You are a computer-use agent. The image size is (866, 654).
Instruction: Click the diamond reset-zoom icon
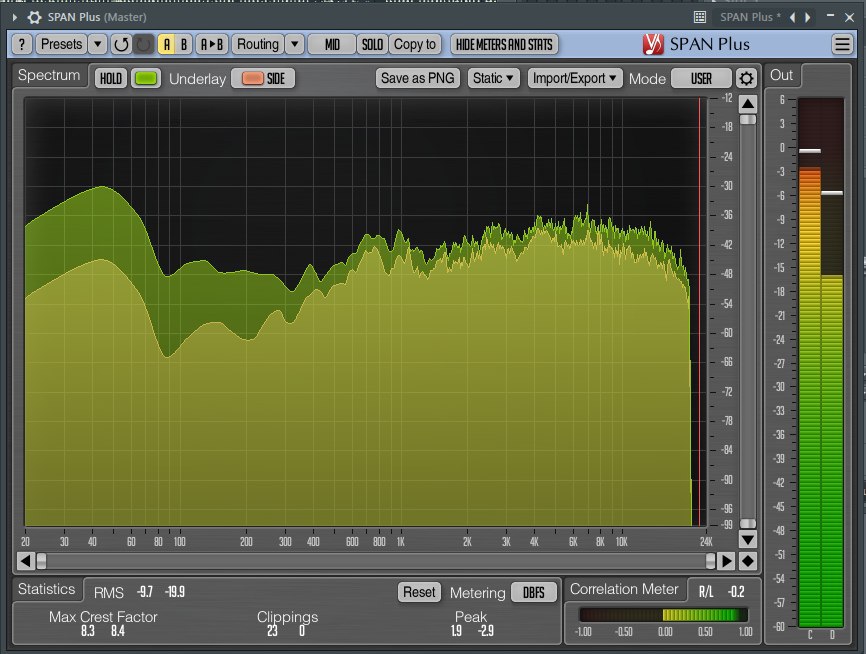click(748, 561)
